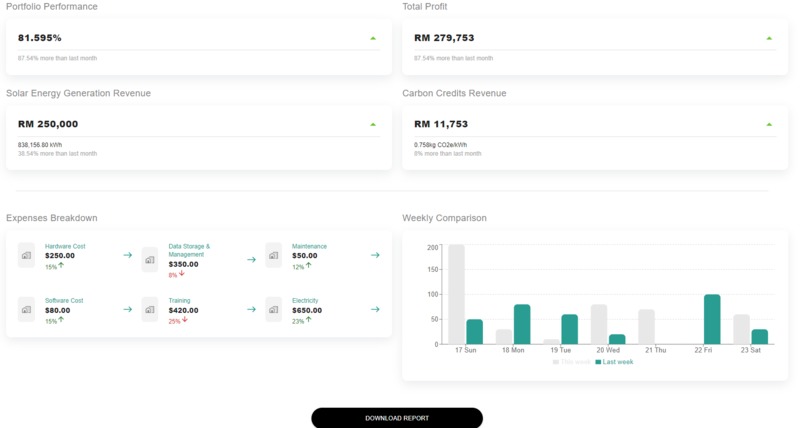Download the report

point(397,418)
